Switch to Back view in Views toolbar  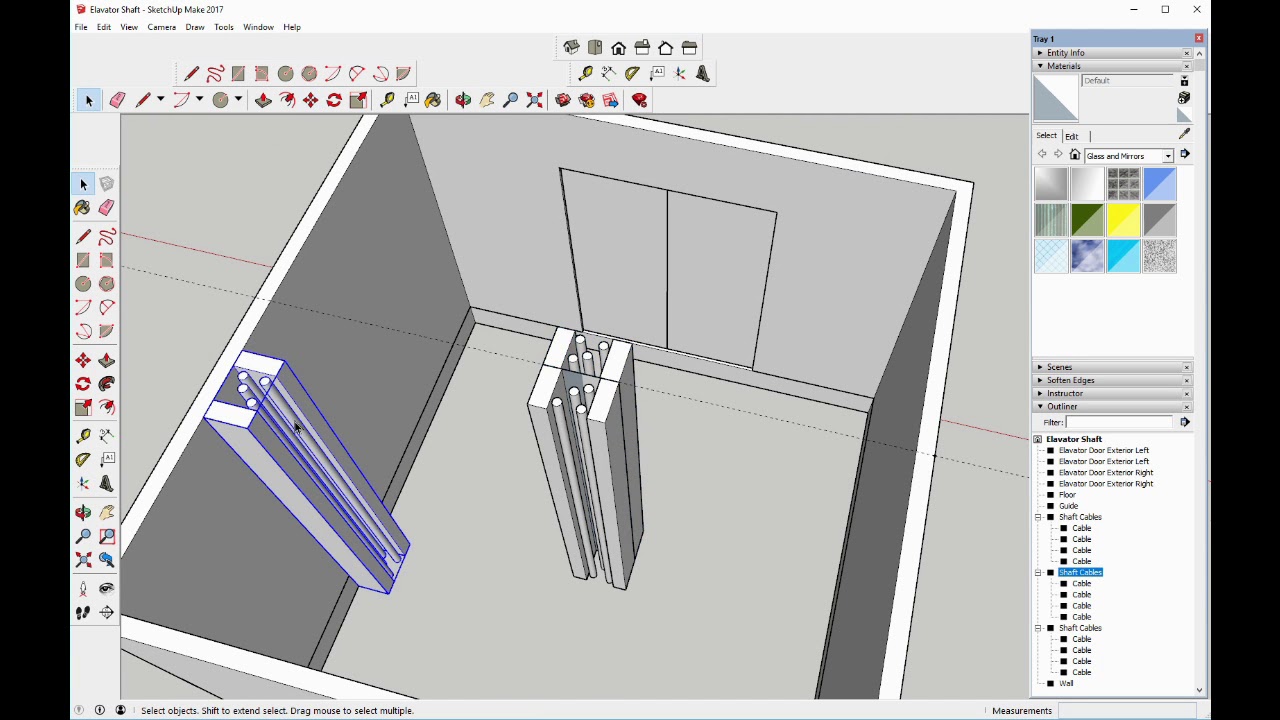(x=666, y=48)
